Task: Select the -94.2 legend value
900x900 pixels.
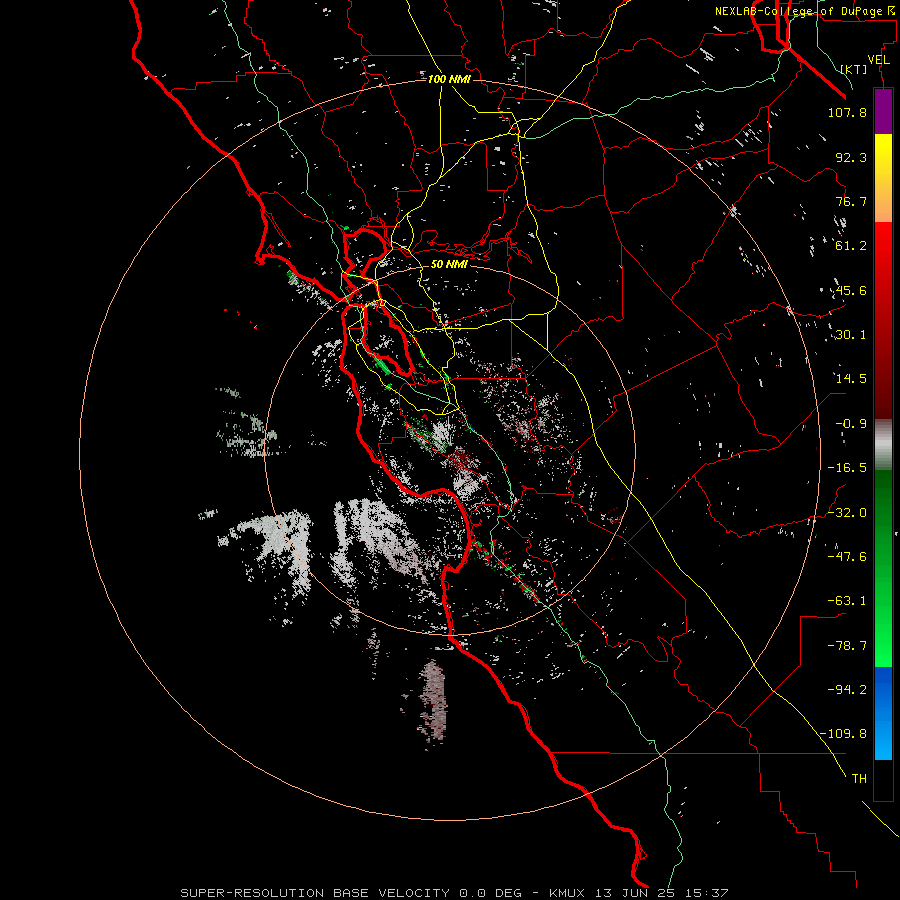Action: click(847, 690)
